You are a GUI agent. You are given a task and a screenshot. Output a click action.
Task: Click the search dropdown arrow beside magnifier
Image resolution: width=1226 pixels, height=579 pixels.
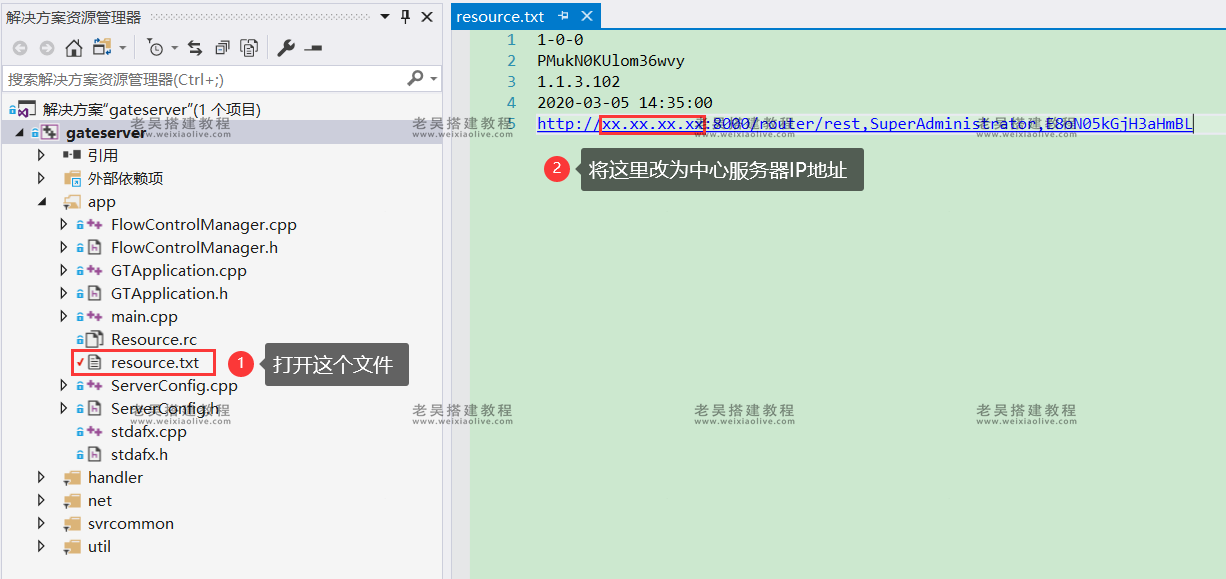432,78
